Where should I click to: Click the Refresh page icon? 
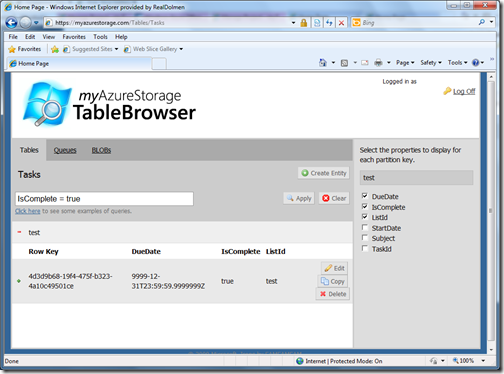pyautogui.click(x=329, y=23)
